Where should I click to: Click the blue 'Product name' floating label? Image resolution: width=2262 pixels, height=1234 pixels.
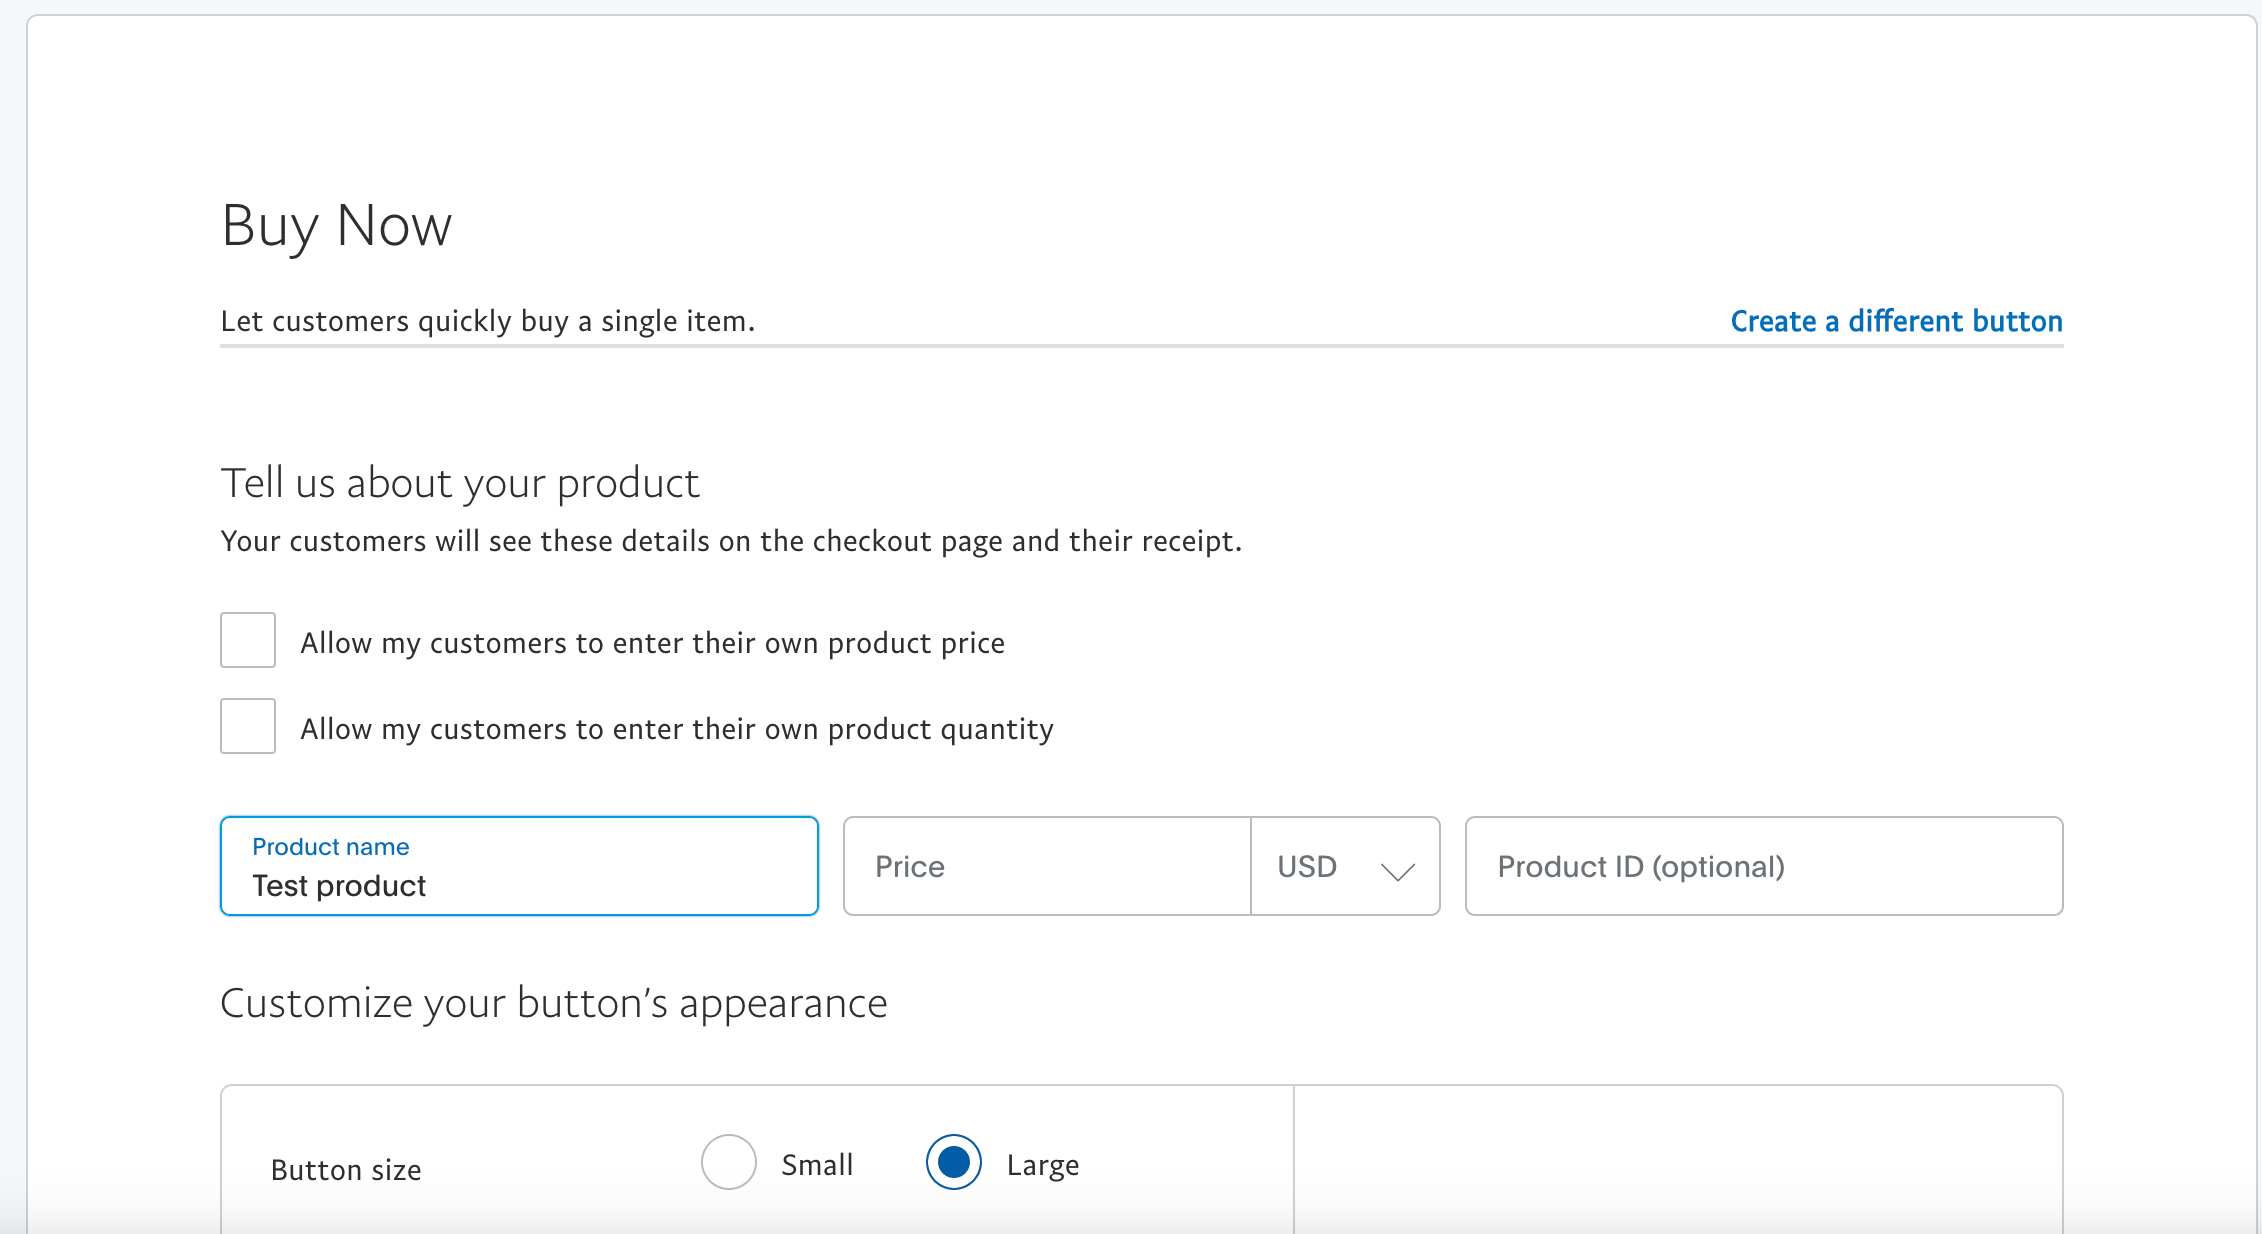pyautogui.click(x=330, y=847)
